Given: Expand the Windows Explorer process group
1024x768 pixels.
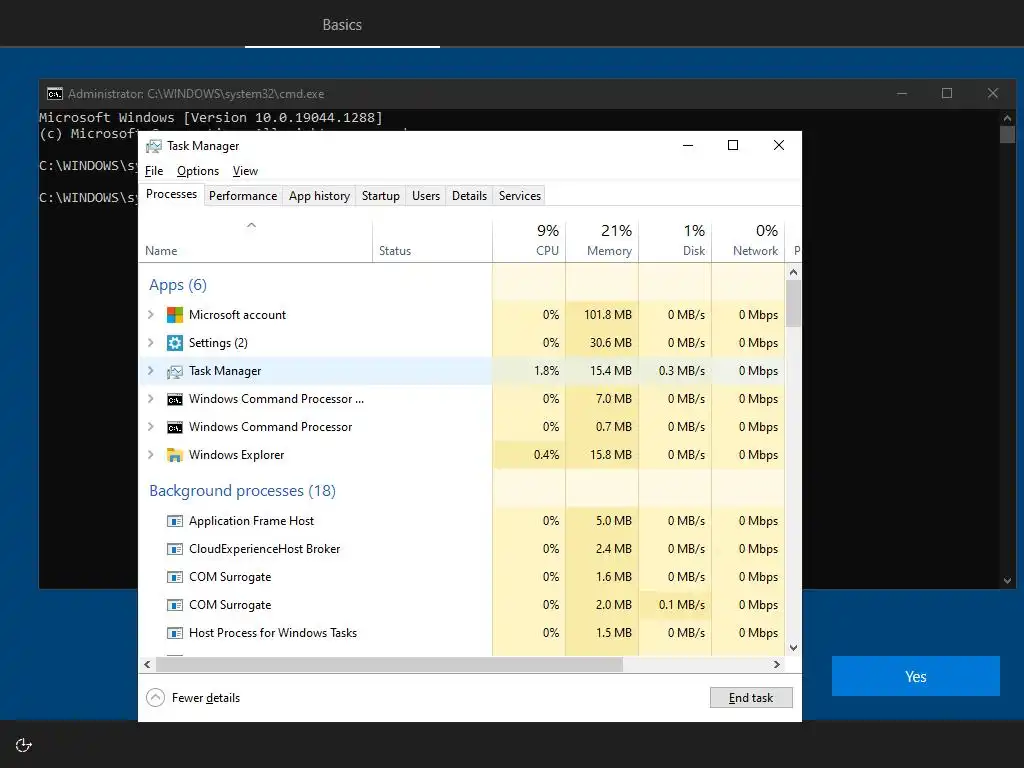Looking at the screenshot, I should [x=151, y=455].
